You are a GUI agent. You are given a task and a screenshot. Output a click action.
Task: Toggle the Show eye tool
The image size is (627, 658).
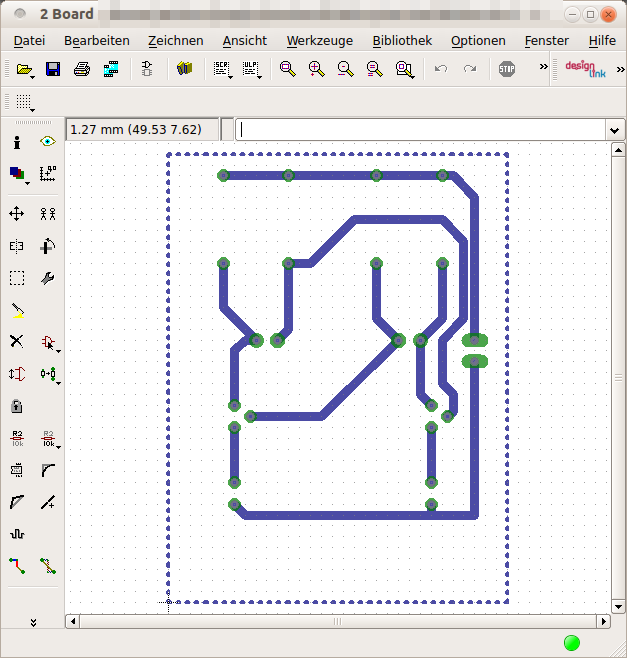coord(47,143)
